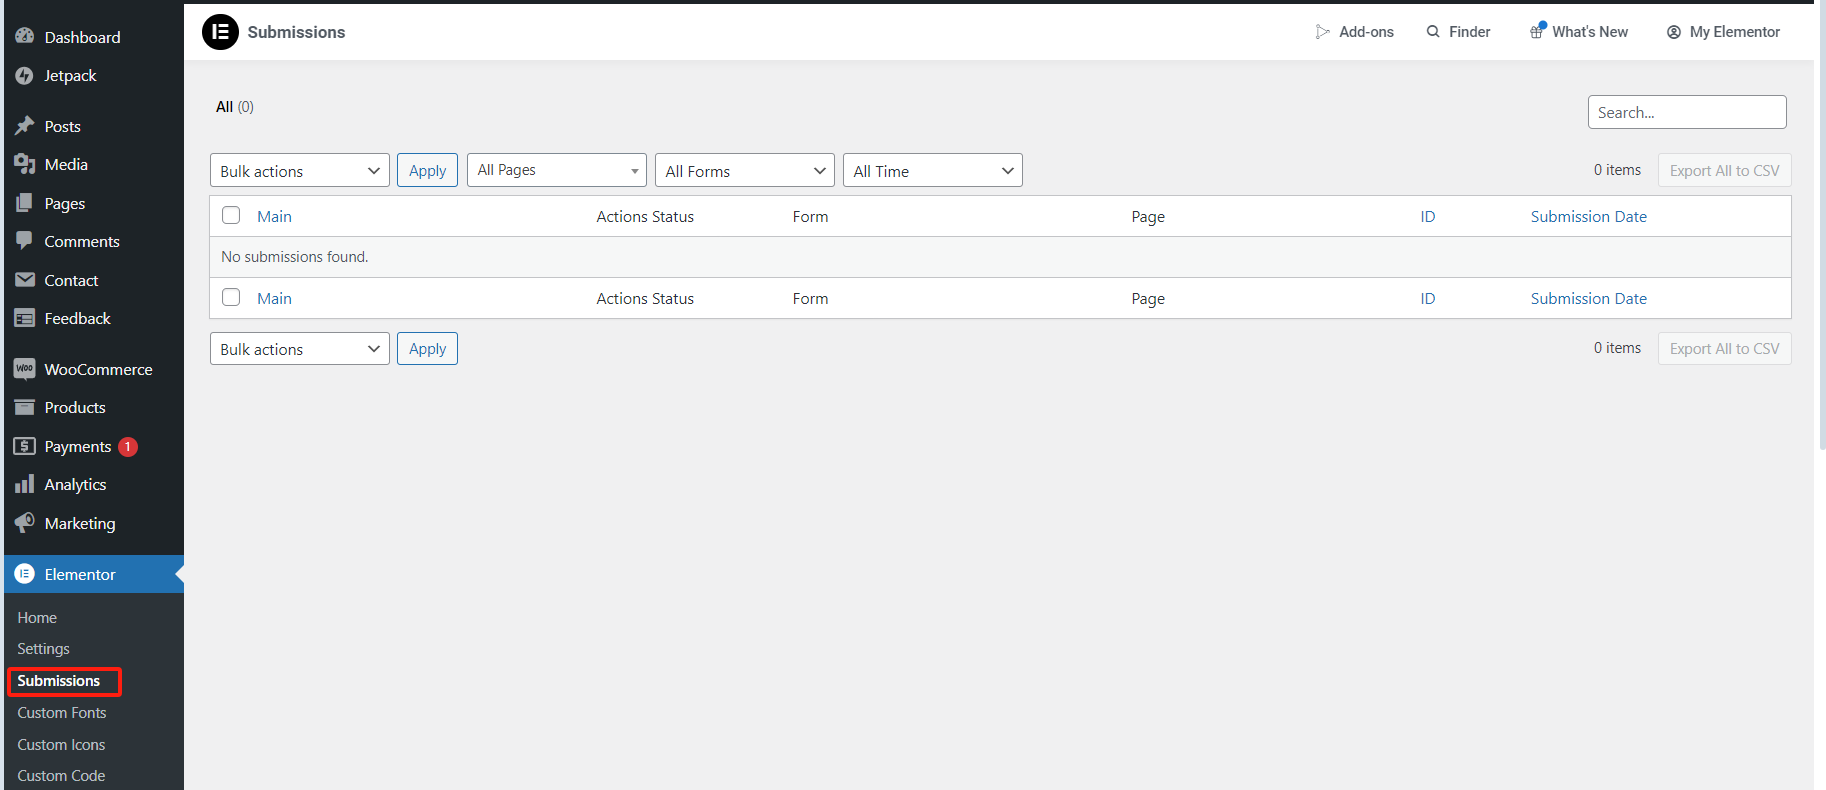
Task: Open the All Forms filter dropdown
Action: point(744,171)
